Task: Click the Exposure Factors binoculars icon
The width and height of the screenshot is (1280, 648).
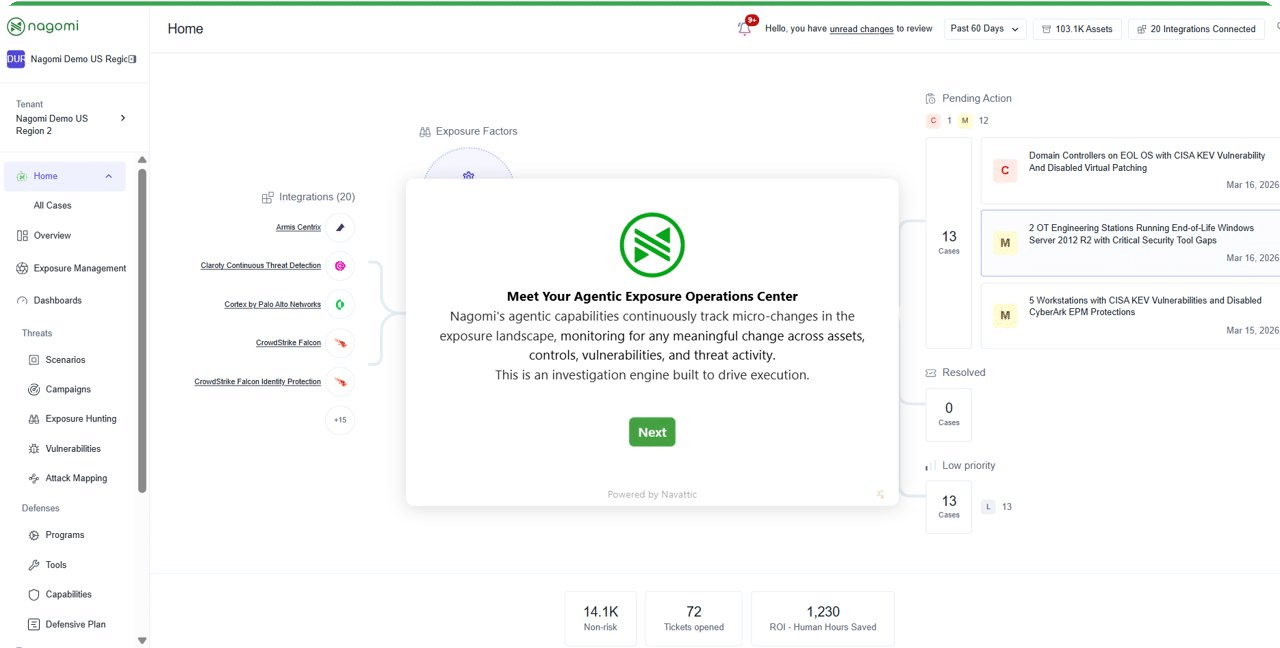Action: 425,132
